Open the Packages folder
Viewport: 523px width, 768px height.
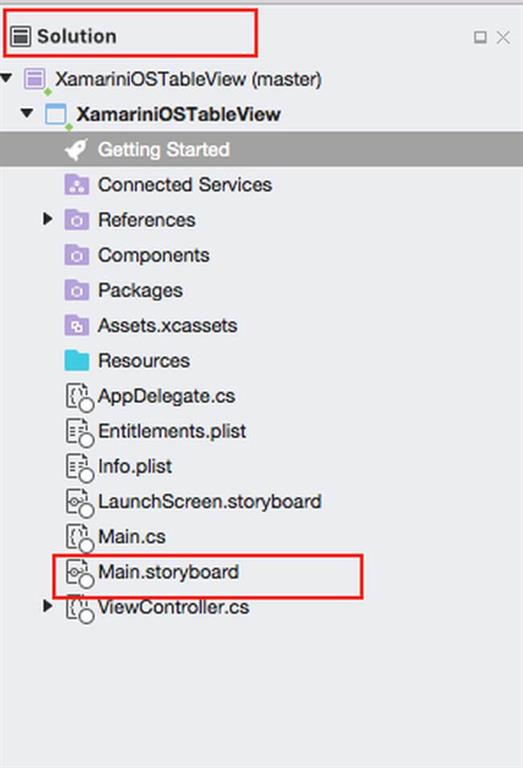141,290
